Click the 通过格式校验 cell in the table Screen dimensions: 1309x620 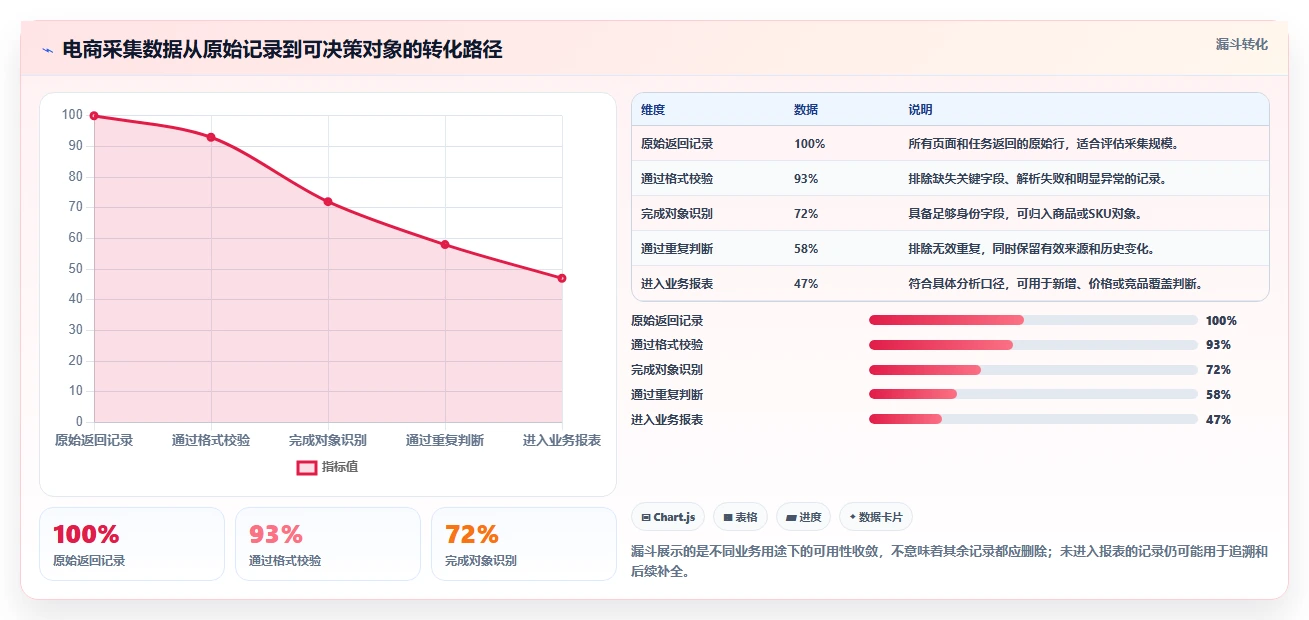677,179
